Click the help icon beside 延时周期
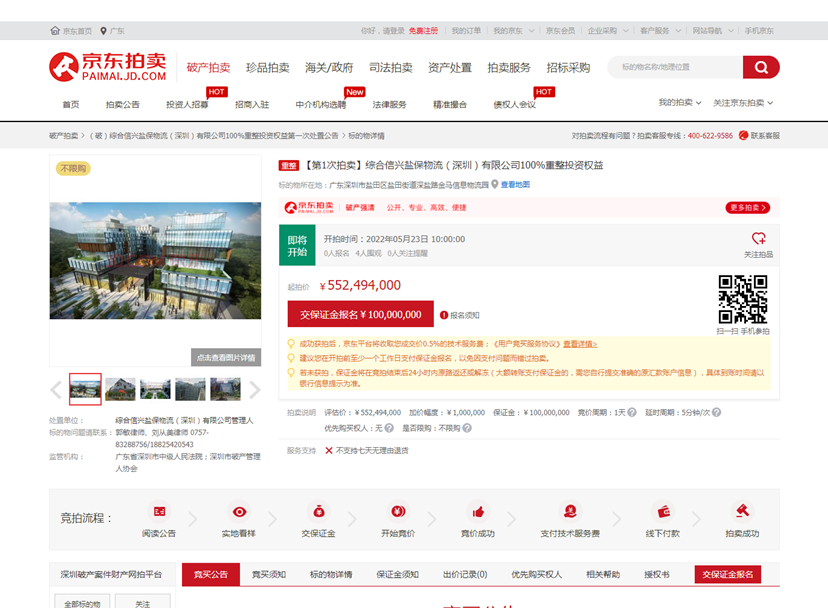 pyautogui.click(x=717, y=413)
